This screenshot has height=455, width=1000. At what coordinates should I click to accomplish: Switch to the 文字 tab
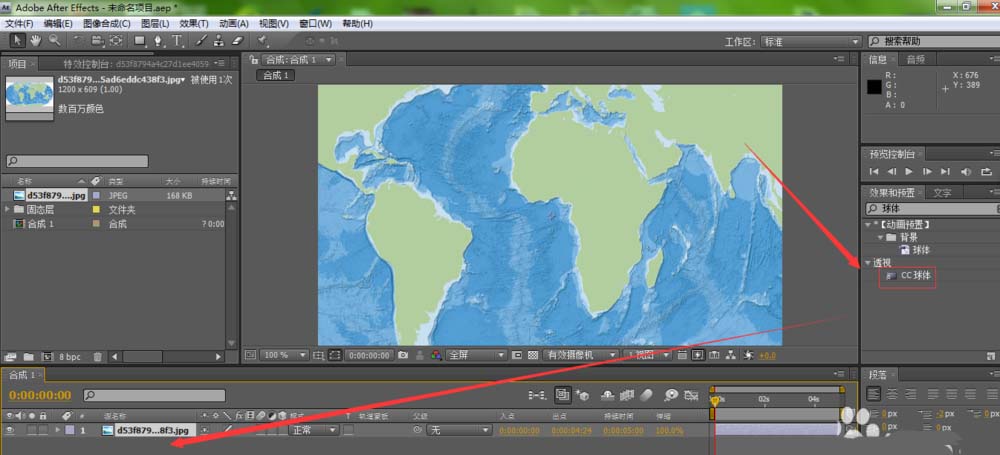[x=943, y=192]
